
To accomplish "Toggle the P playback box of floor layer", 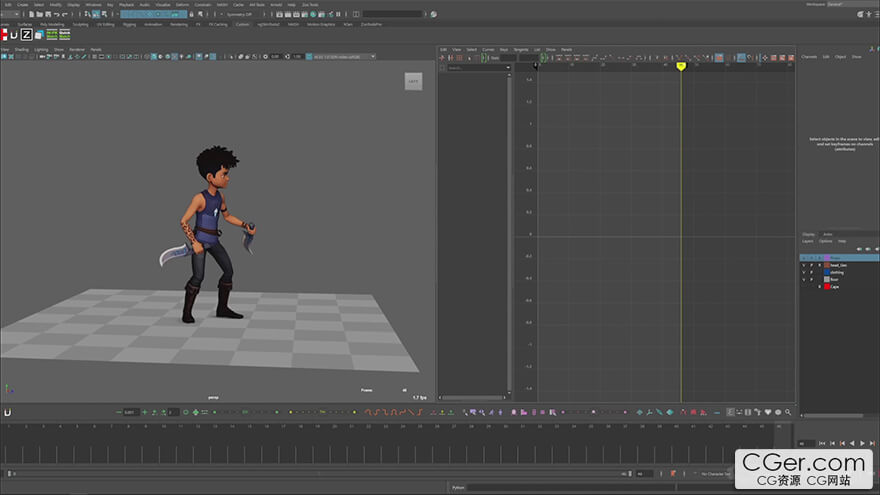I will [811, 279].
